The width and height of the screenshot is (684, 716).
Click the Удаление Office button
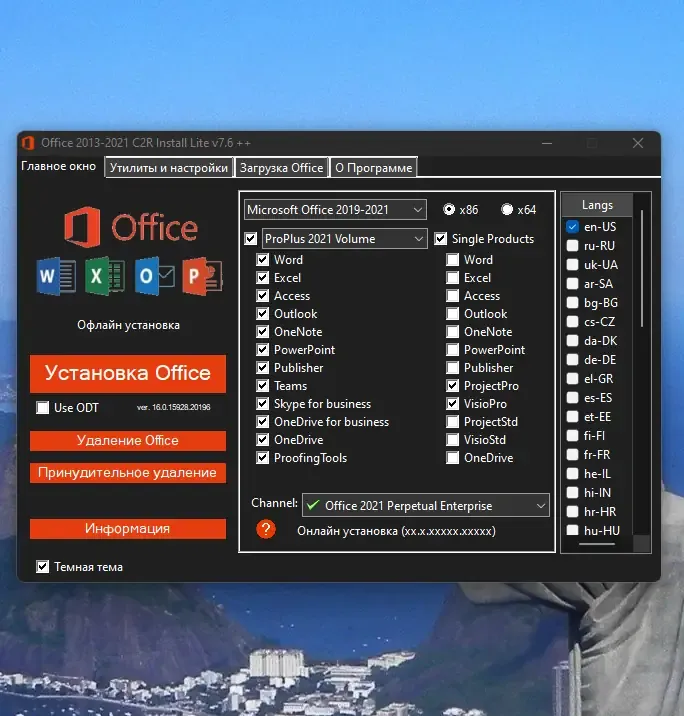(128, 441)
